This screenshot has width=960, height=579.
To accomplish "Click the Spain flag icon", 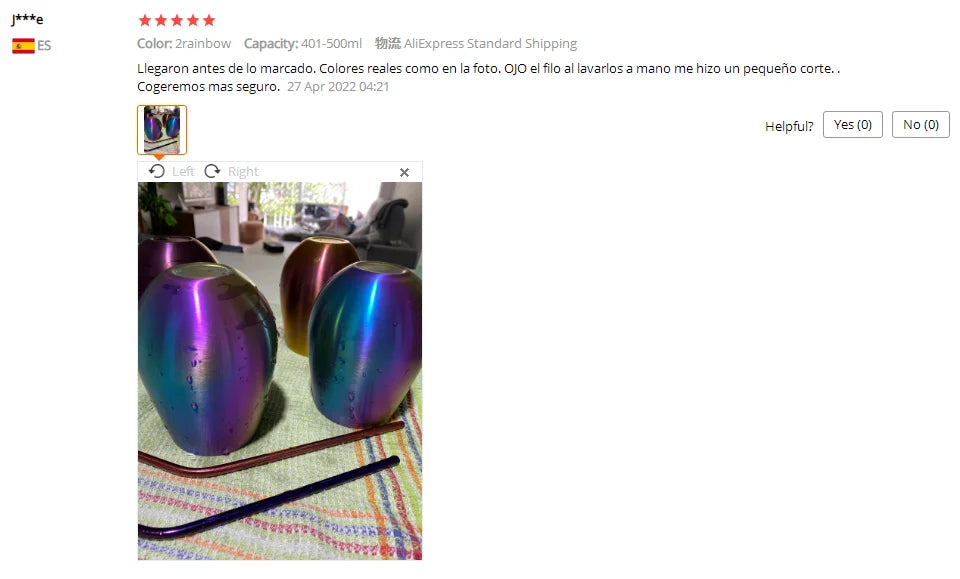I will pyautogui.click(x=23, y=46).
